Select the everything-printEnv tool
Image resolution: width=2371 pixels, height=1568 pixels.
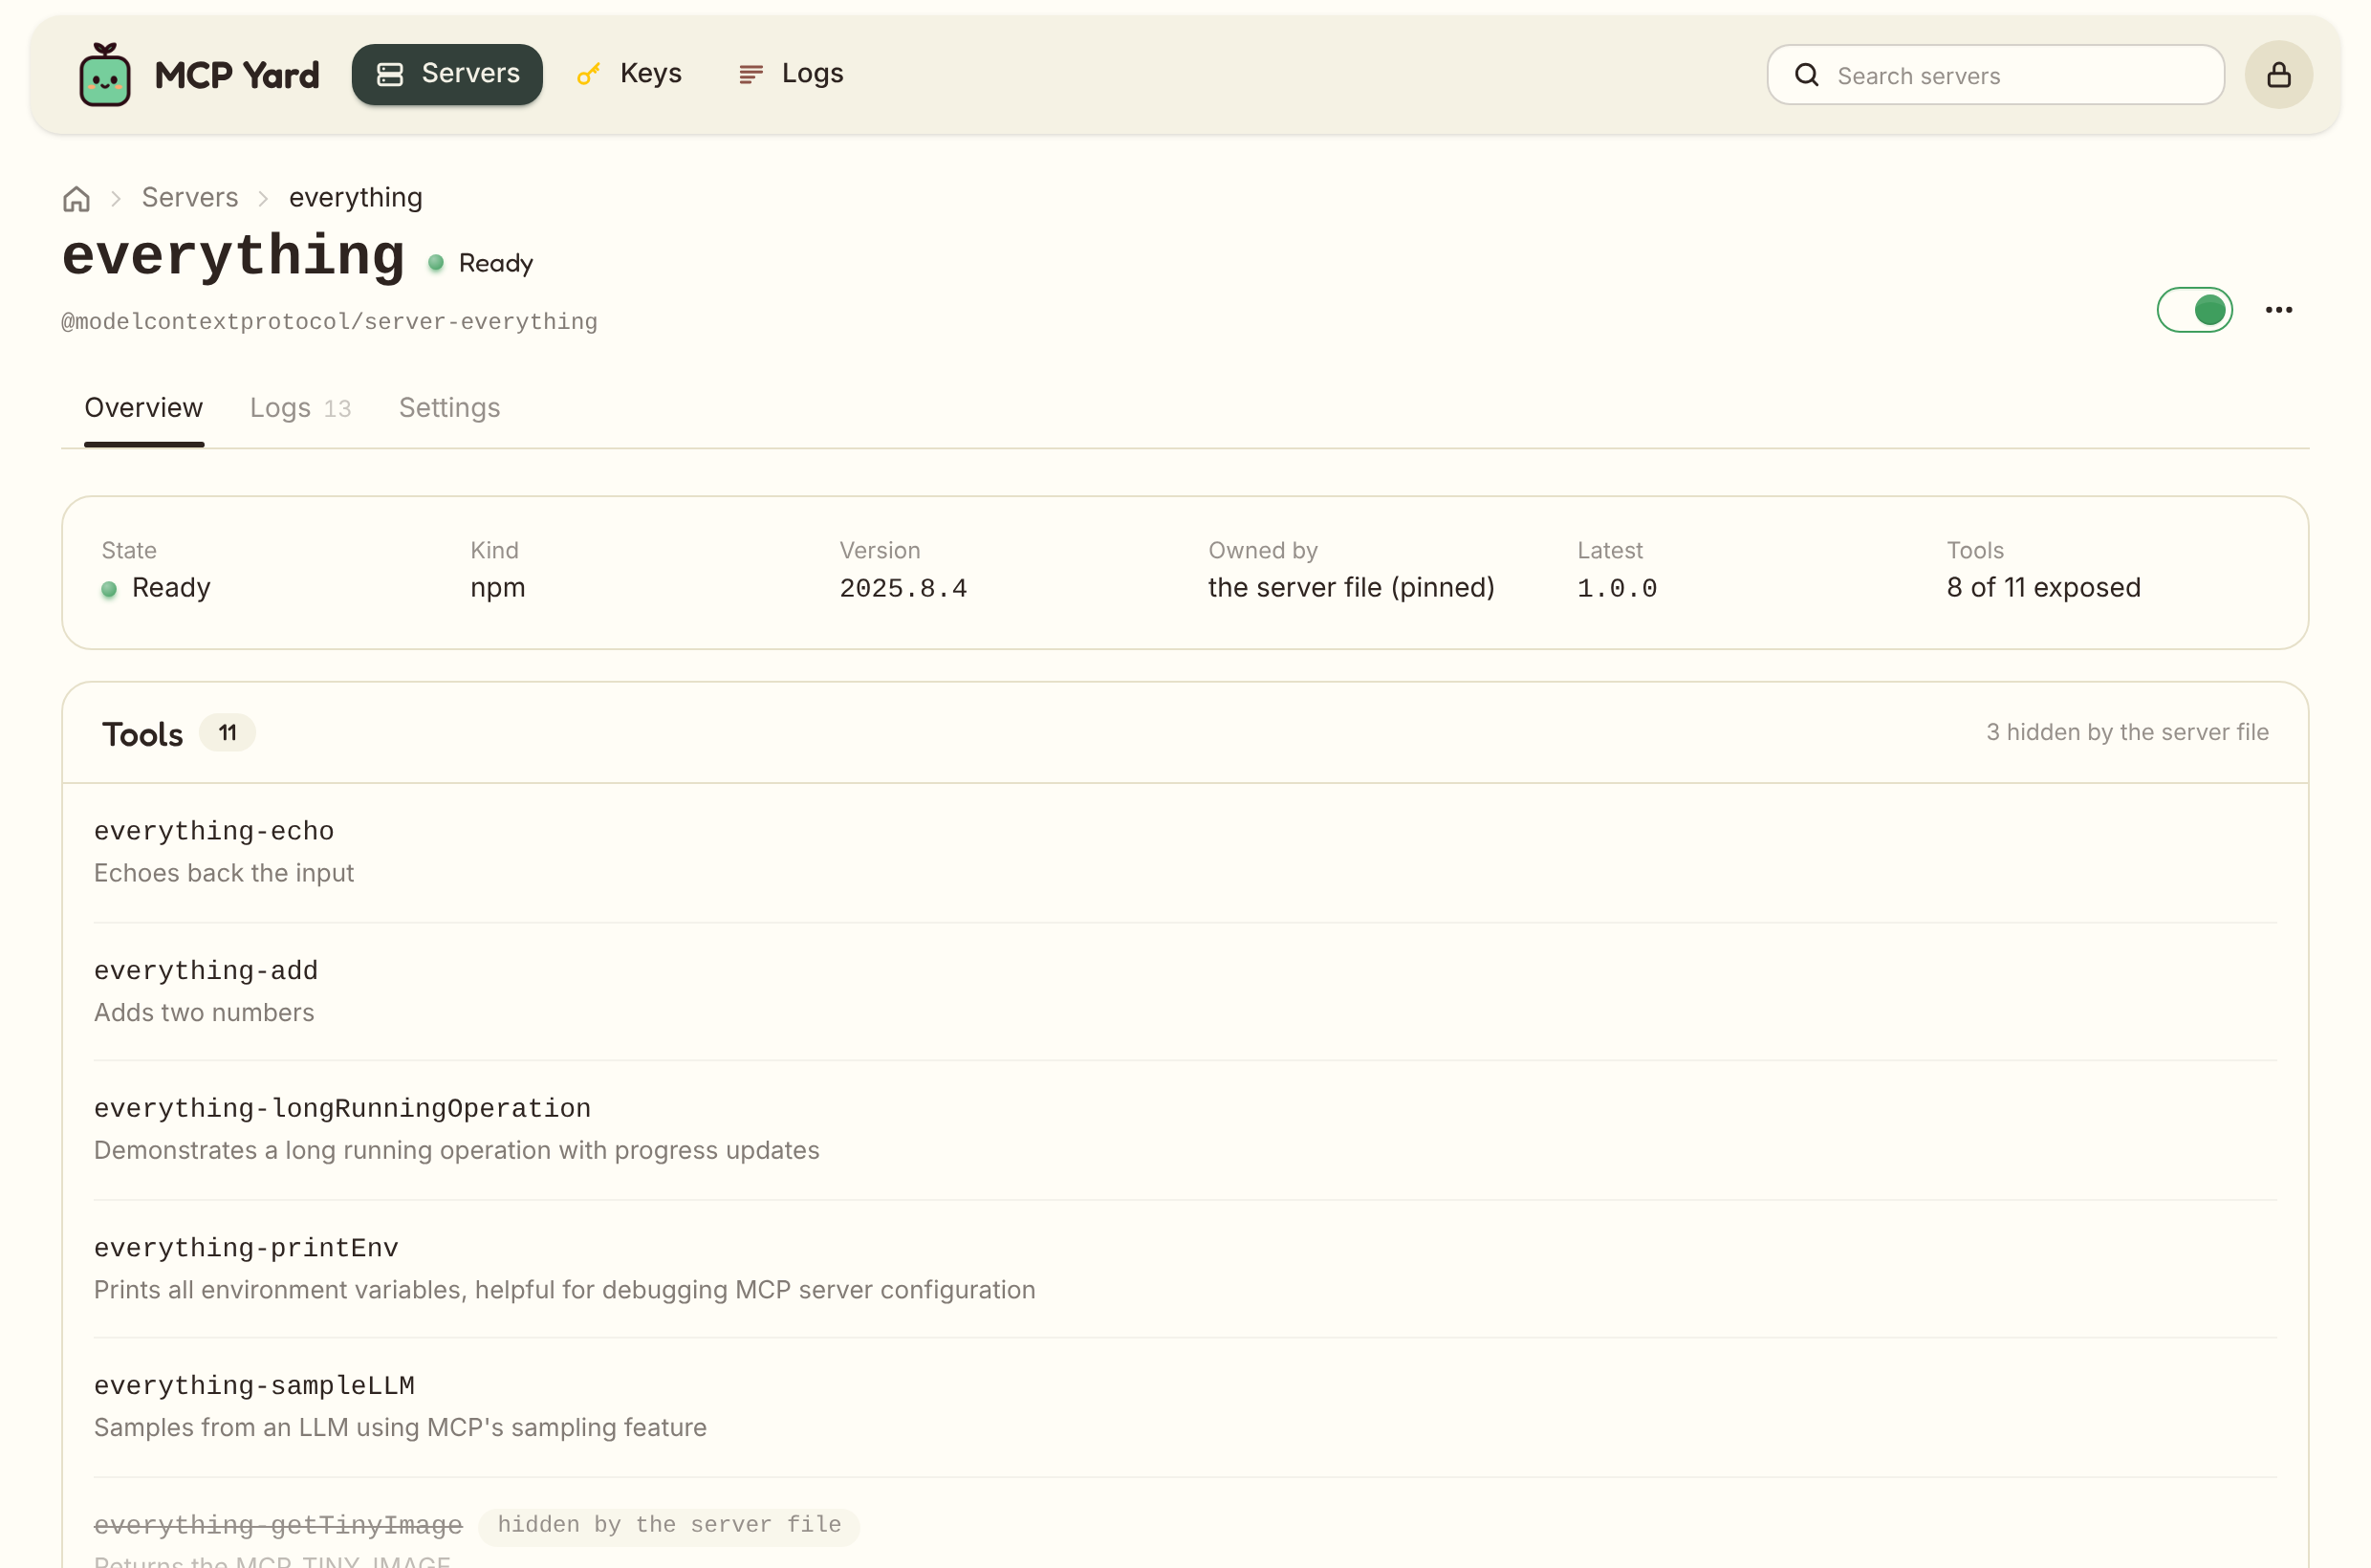[1185, 1269]
